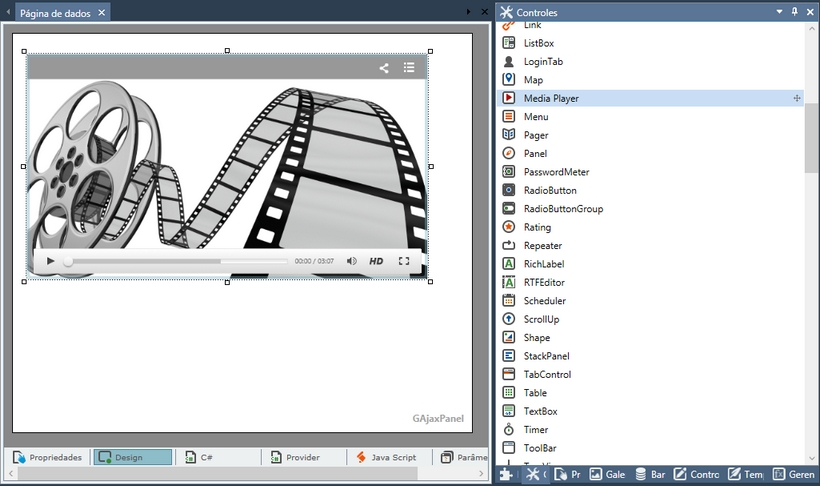Select the Scheduler control icon
Viewport: 820px width, 486px height.
pyautogui.click(x=509, y=301)
